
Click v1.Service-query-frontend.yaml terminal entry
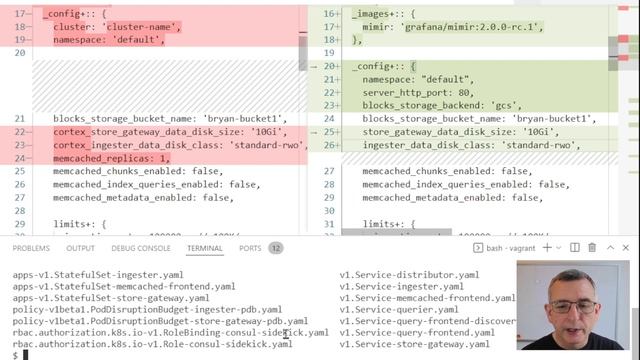[417, 333]
